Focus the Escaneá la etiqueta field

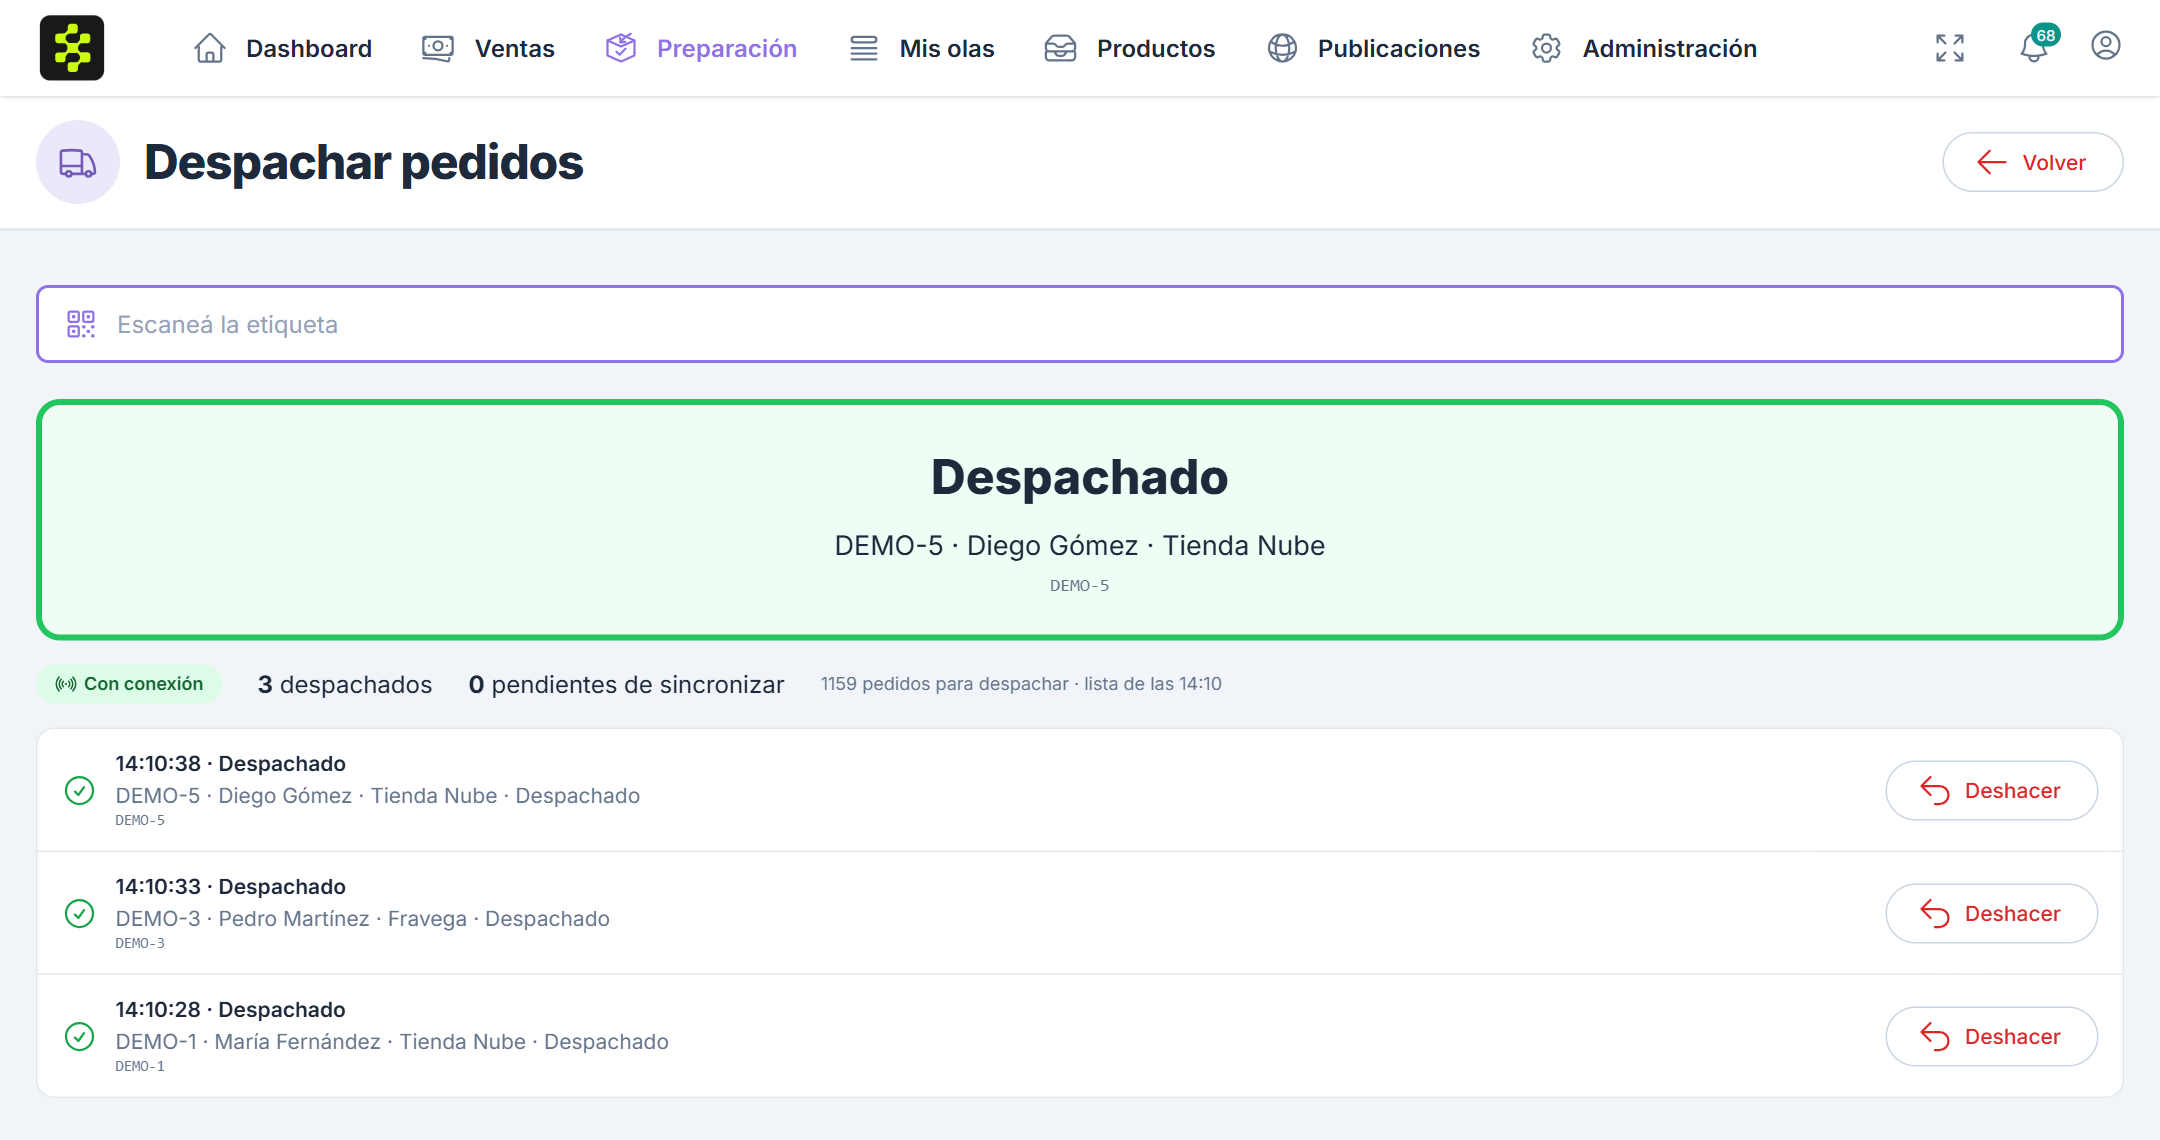coord(1080,324)
